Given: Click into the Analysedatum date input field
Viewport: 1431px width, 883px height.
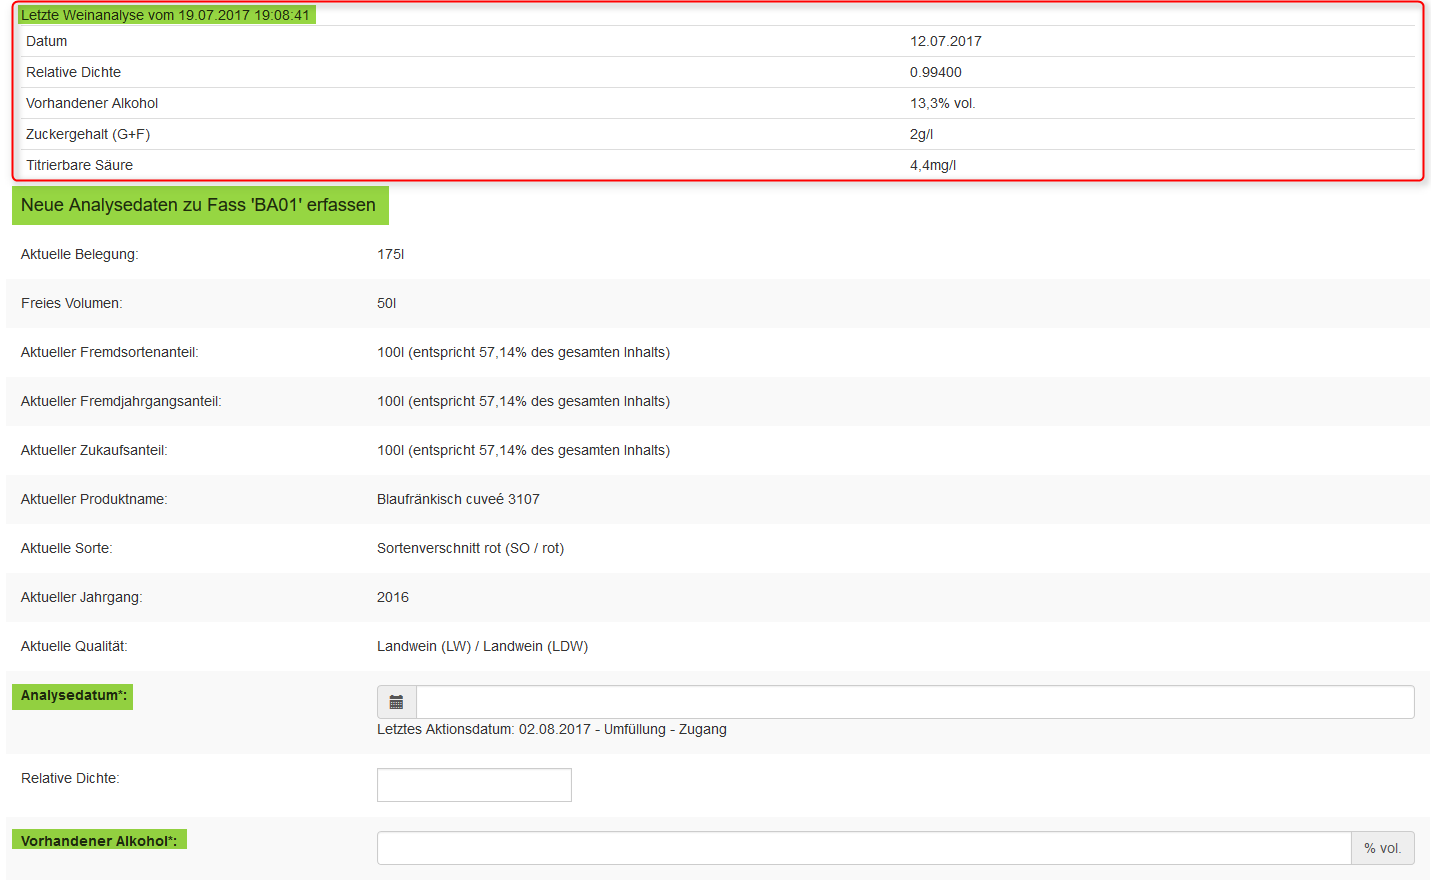Looking at the screenshot, I should 914,702.
